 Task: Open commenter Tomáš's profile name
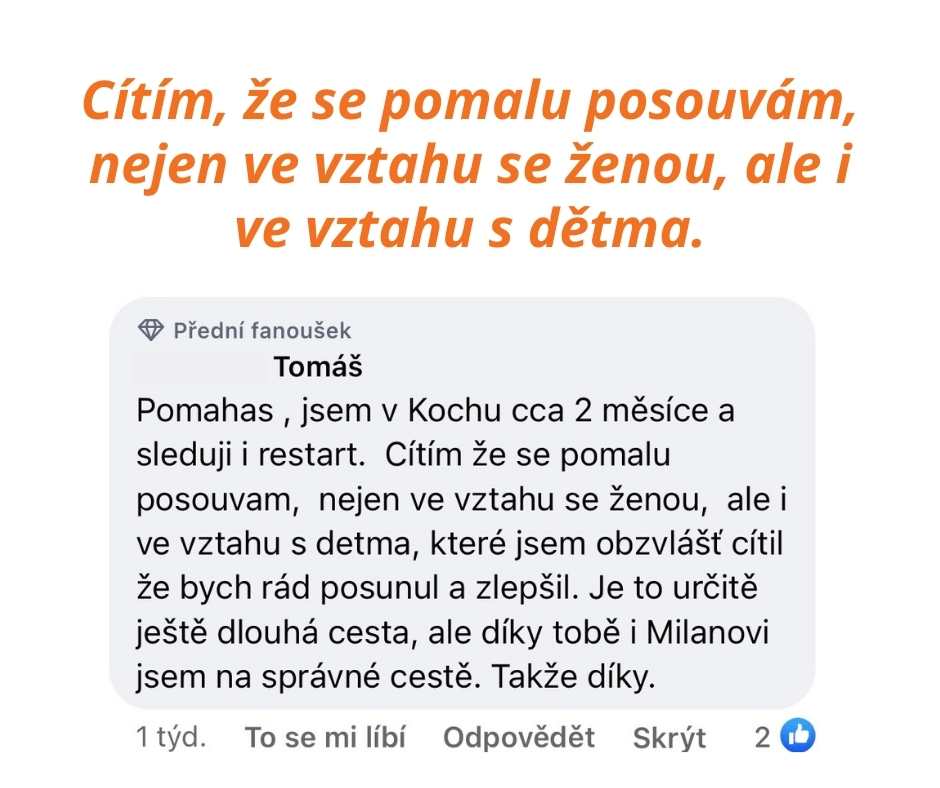click(x=318, y=366)
